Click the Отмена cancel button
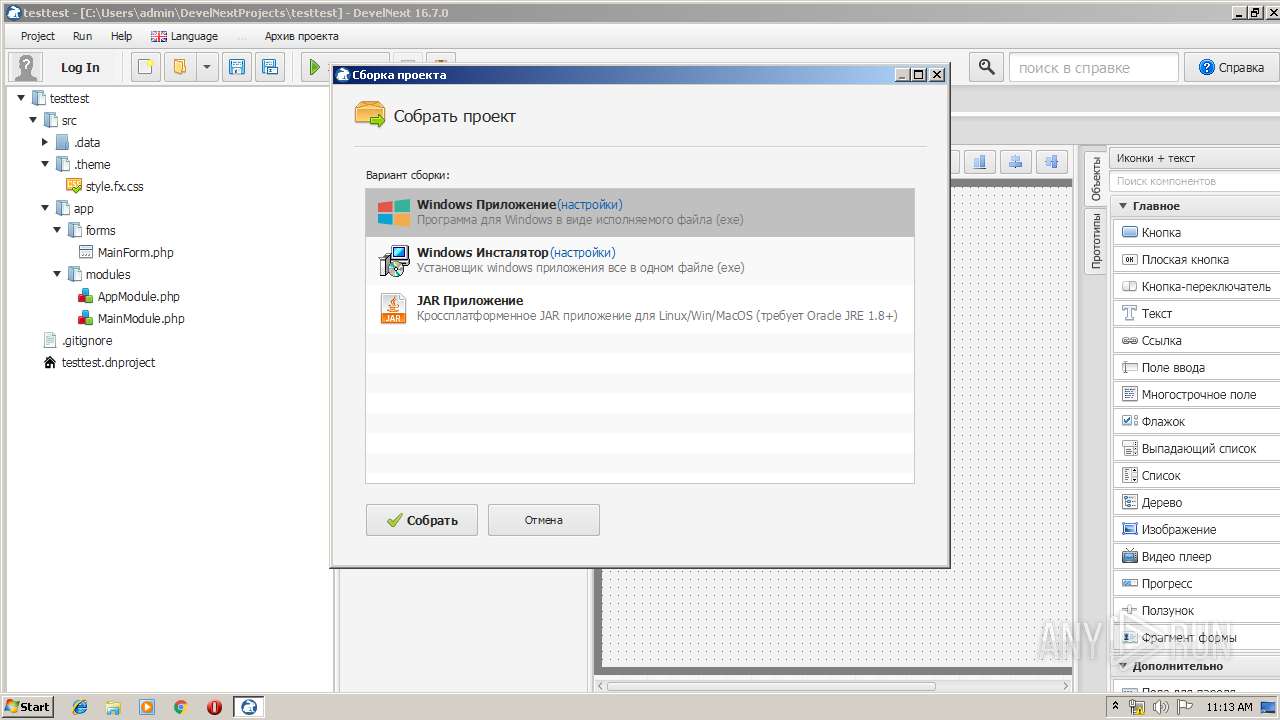 coord(544,520)
